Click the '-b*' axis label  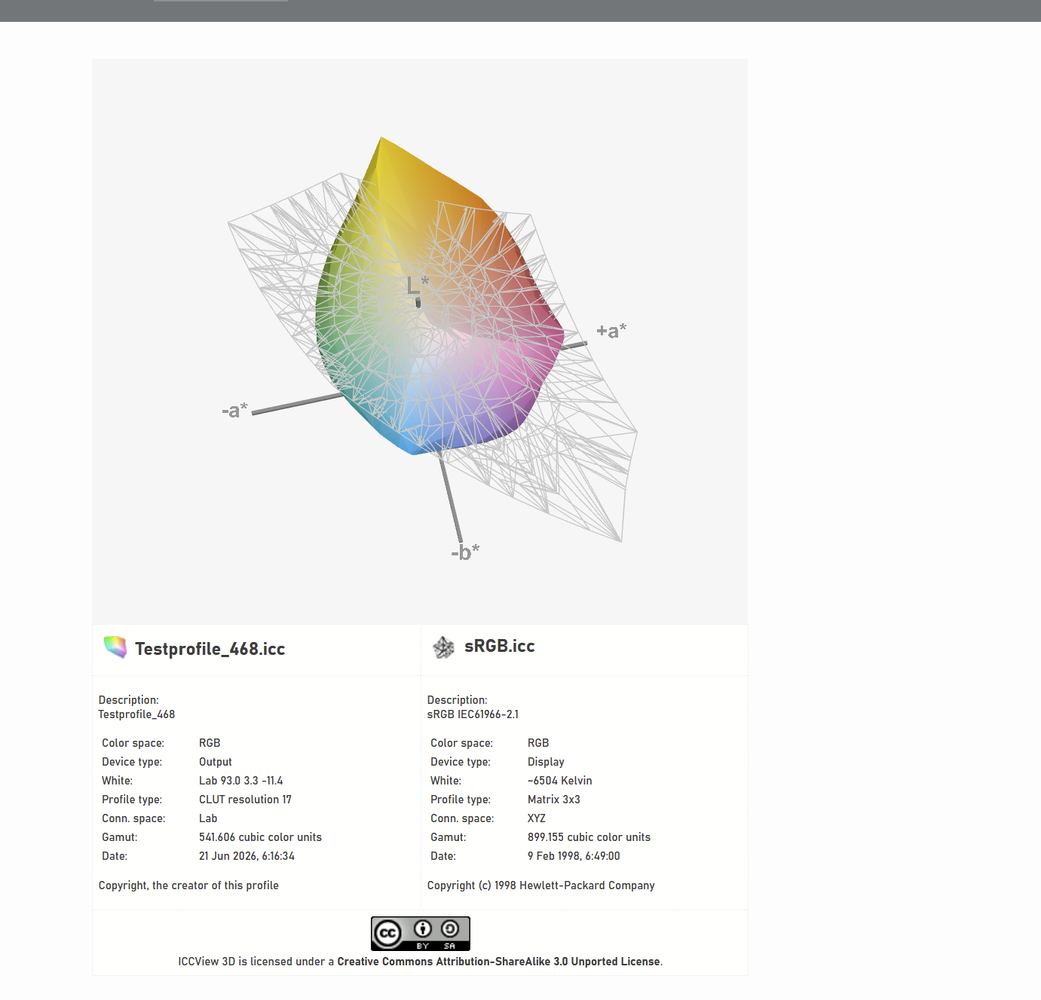click(x=465, y=552)
